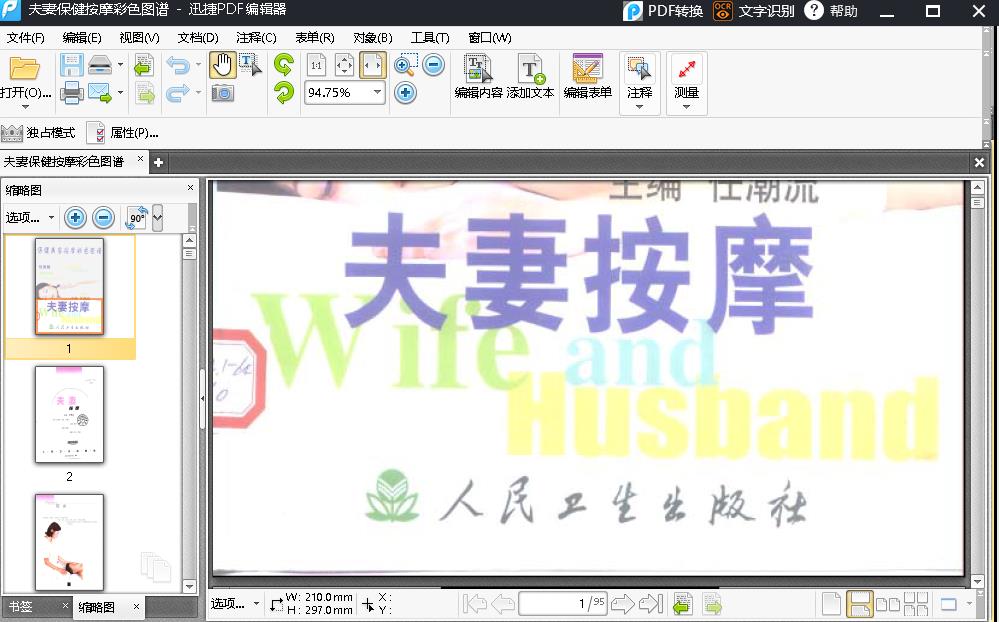Close the 夫妻保健按摩彩色图谱 document tab
The height and width of the screenshot is (622, 999).
pos(140,159)
